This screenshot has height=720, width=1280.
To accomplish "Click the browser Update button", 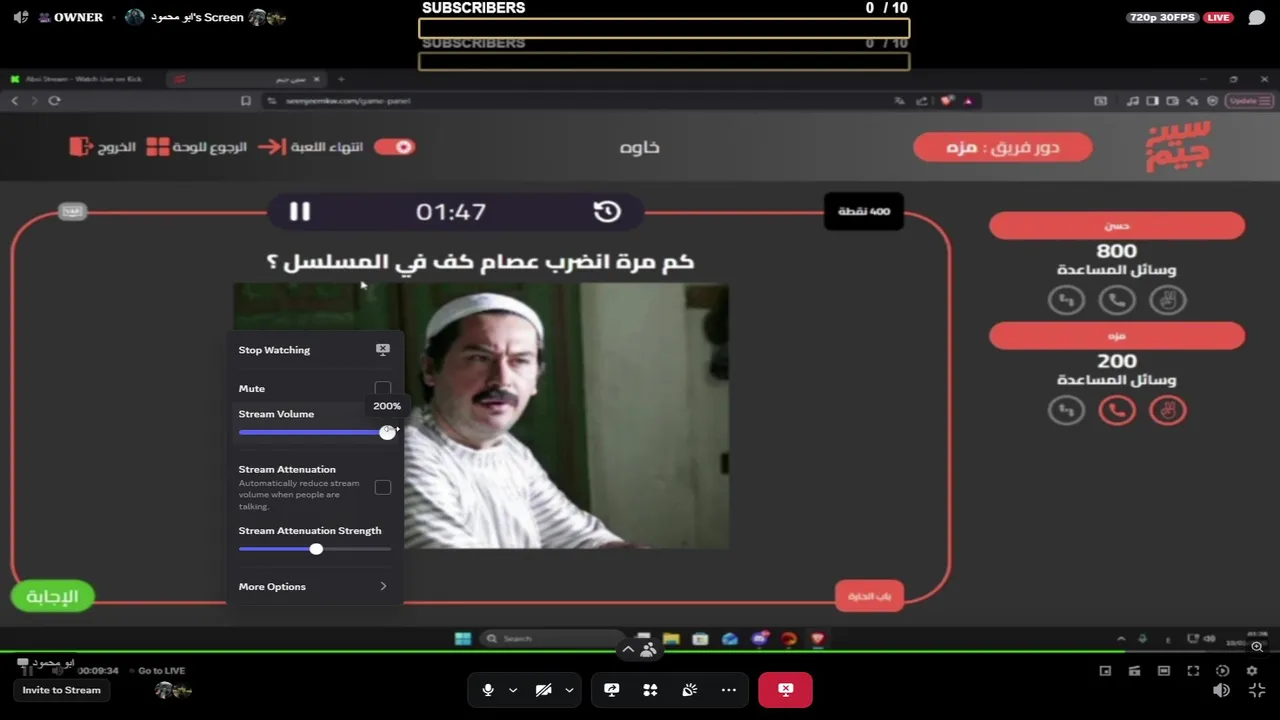I will (1249, 101).
